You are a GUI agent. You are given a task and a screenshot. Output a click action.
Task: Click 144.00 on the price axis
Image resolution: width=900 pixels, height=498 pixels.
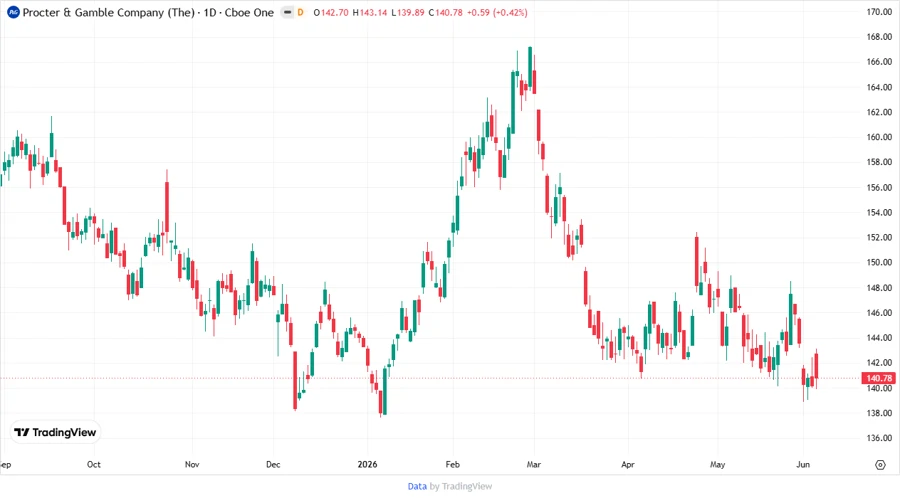tap(879, 337)
